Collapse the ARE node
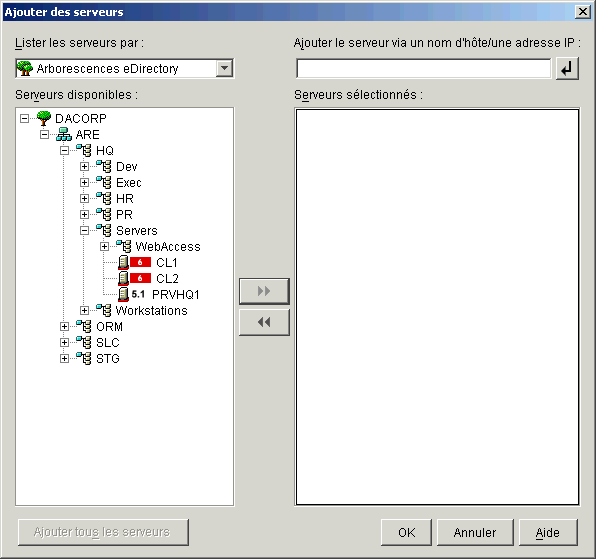Viewport: 596px width, 559px height. 44,135
